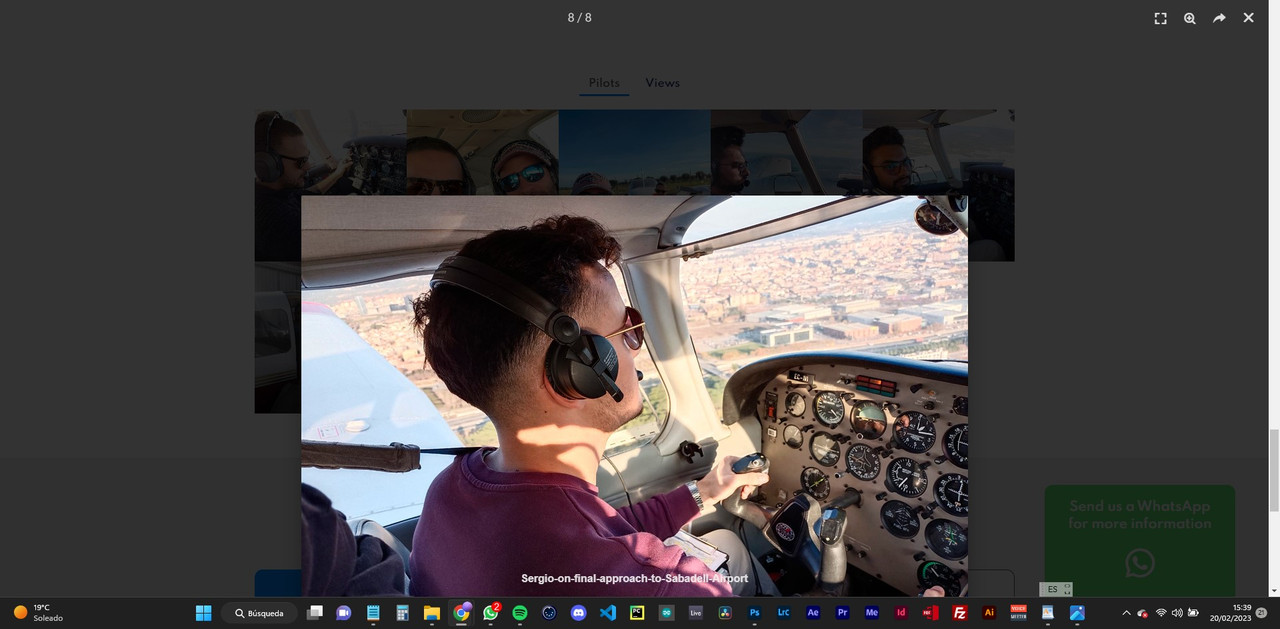This screenshot has height=629, width=1280.
Task: Launch Photoshop from the taskbar
Action: (x=755, y=613)
